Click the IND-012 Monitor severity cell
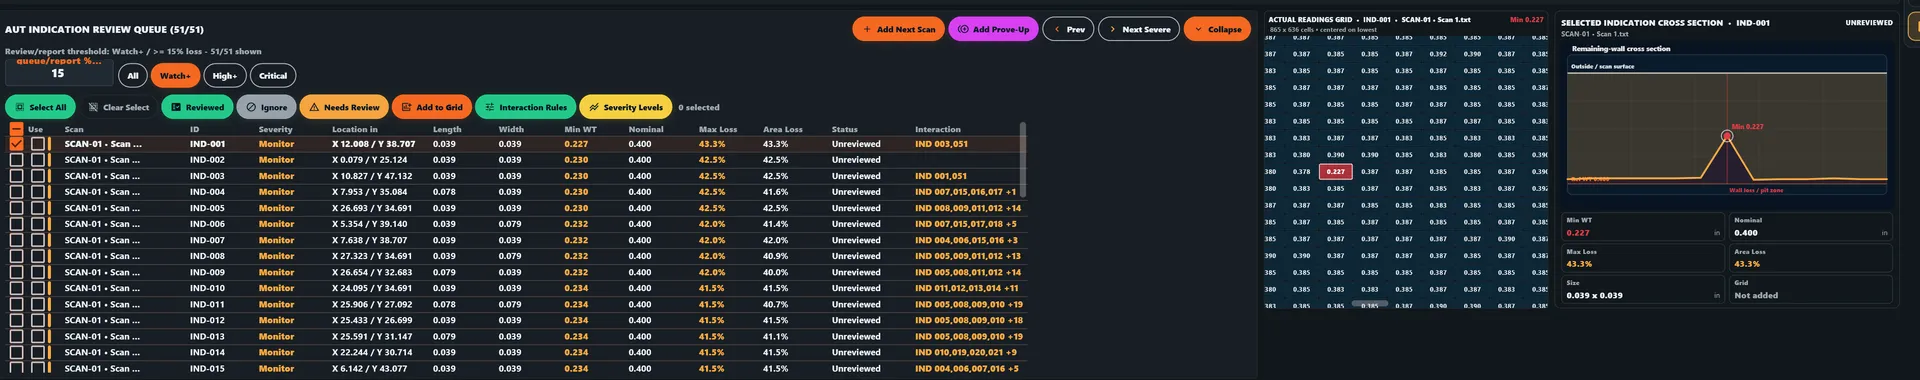This screenshot has height=380, width=1920. 276,320
